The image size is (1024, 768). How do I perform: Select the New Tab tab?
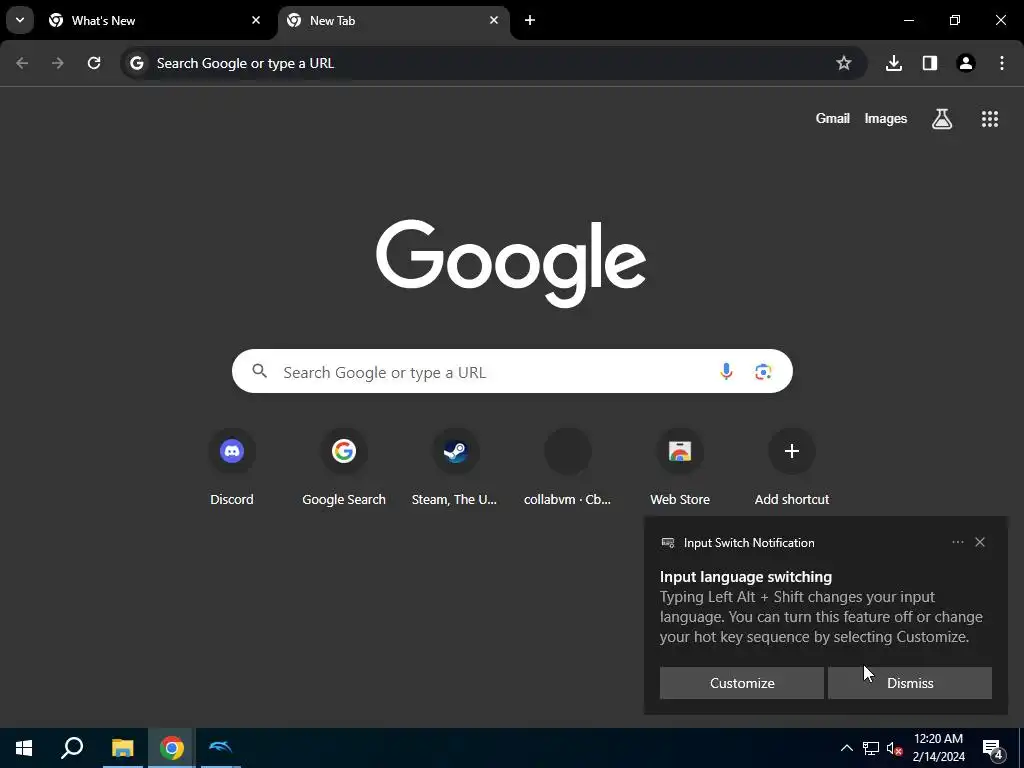point(394,20)
